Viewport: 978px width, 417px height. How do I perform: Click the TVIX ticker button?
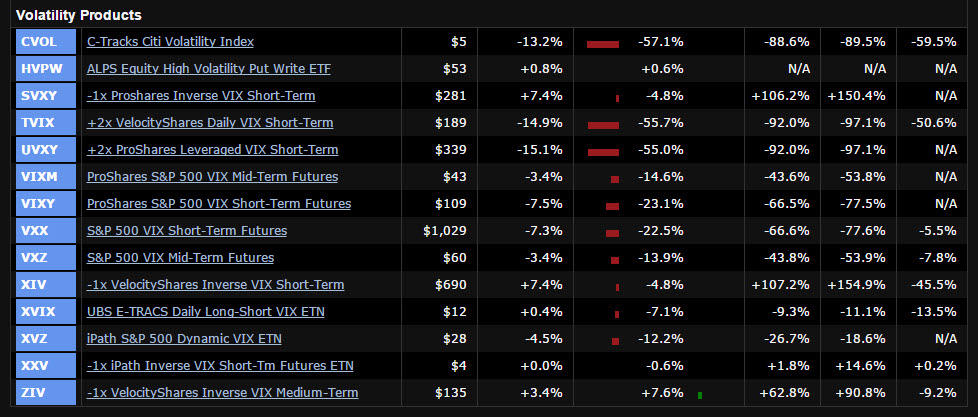[46, 123]
